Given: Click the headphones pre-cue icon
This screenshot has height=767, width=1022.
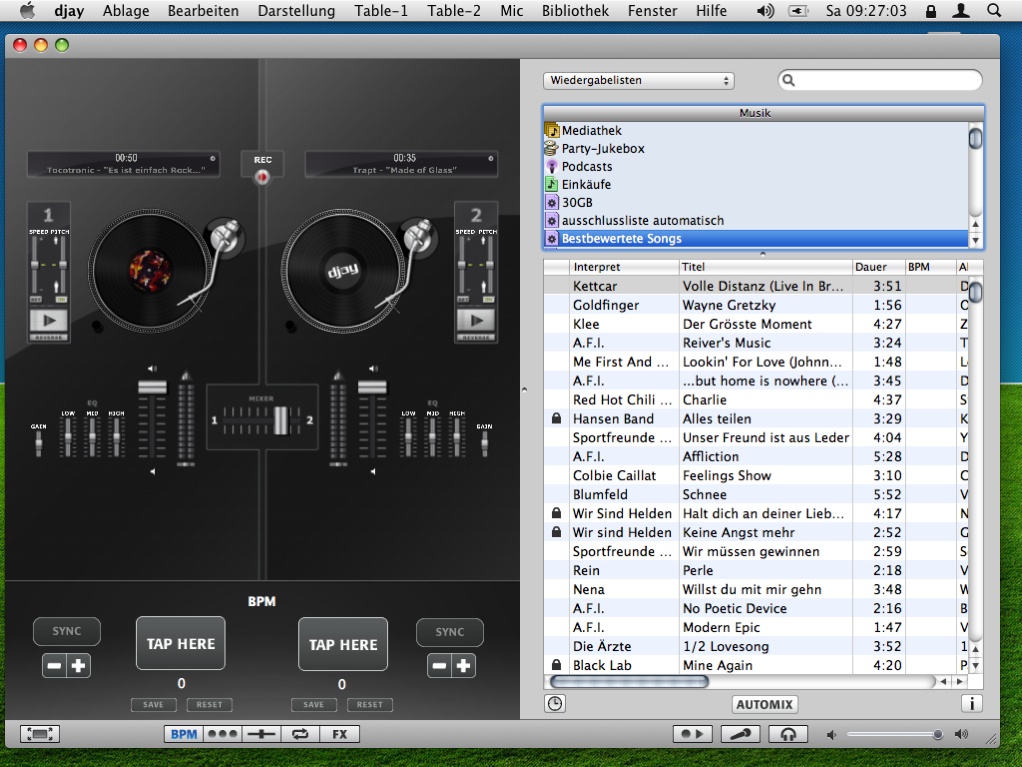Looking at the screenshot, I should [788, 734].
